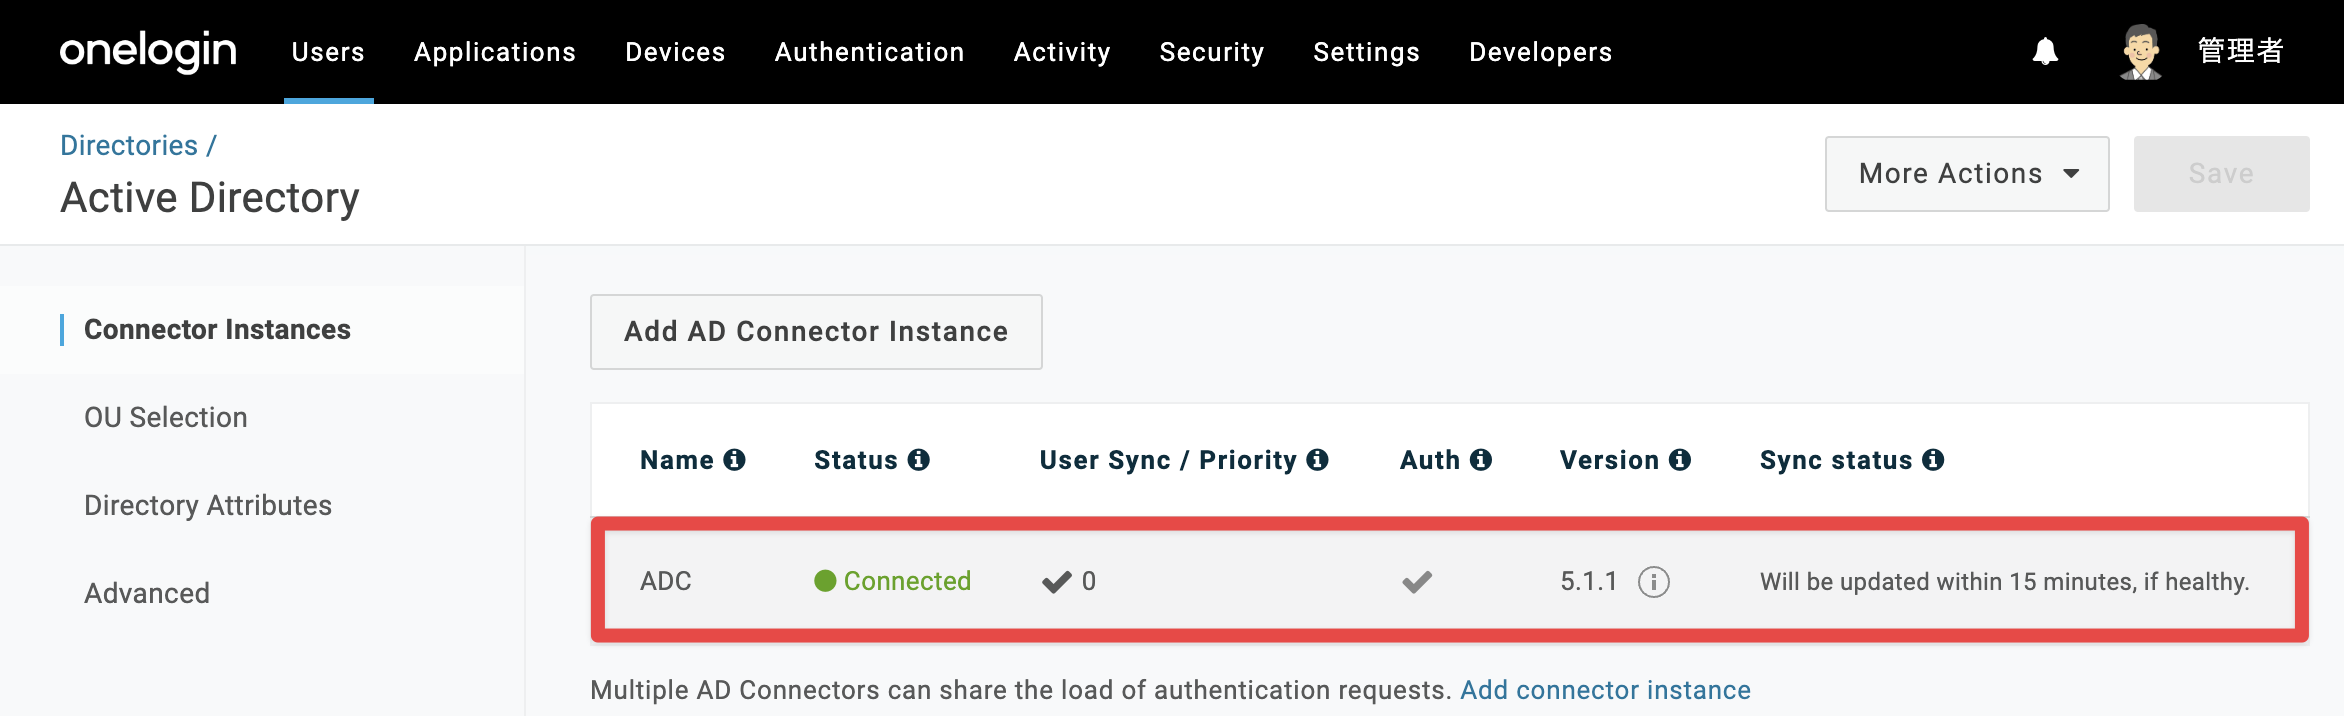Click the info circle beside version 5.1.1
Image resolution: width=2344 pixels, height=716 pixels.
(1654, 582)
